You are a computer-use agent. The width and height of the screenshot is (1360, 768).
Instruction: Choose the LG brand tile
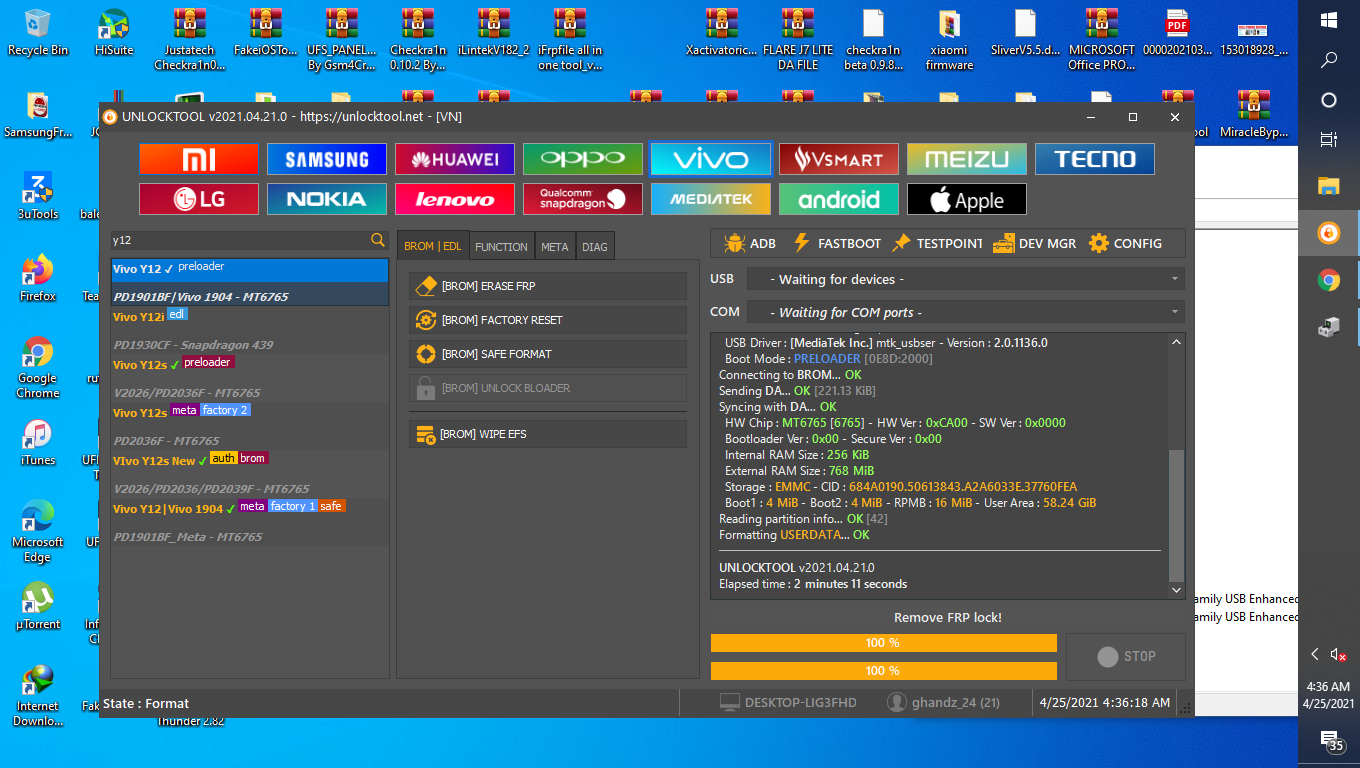click(198, 199)
